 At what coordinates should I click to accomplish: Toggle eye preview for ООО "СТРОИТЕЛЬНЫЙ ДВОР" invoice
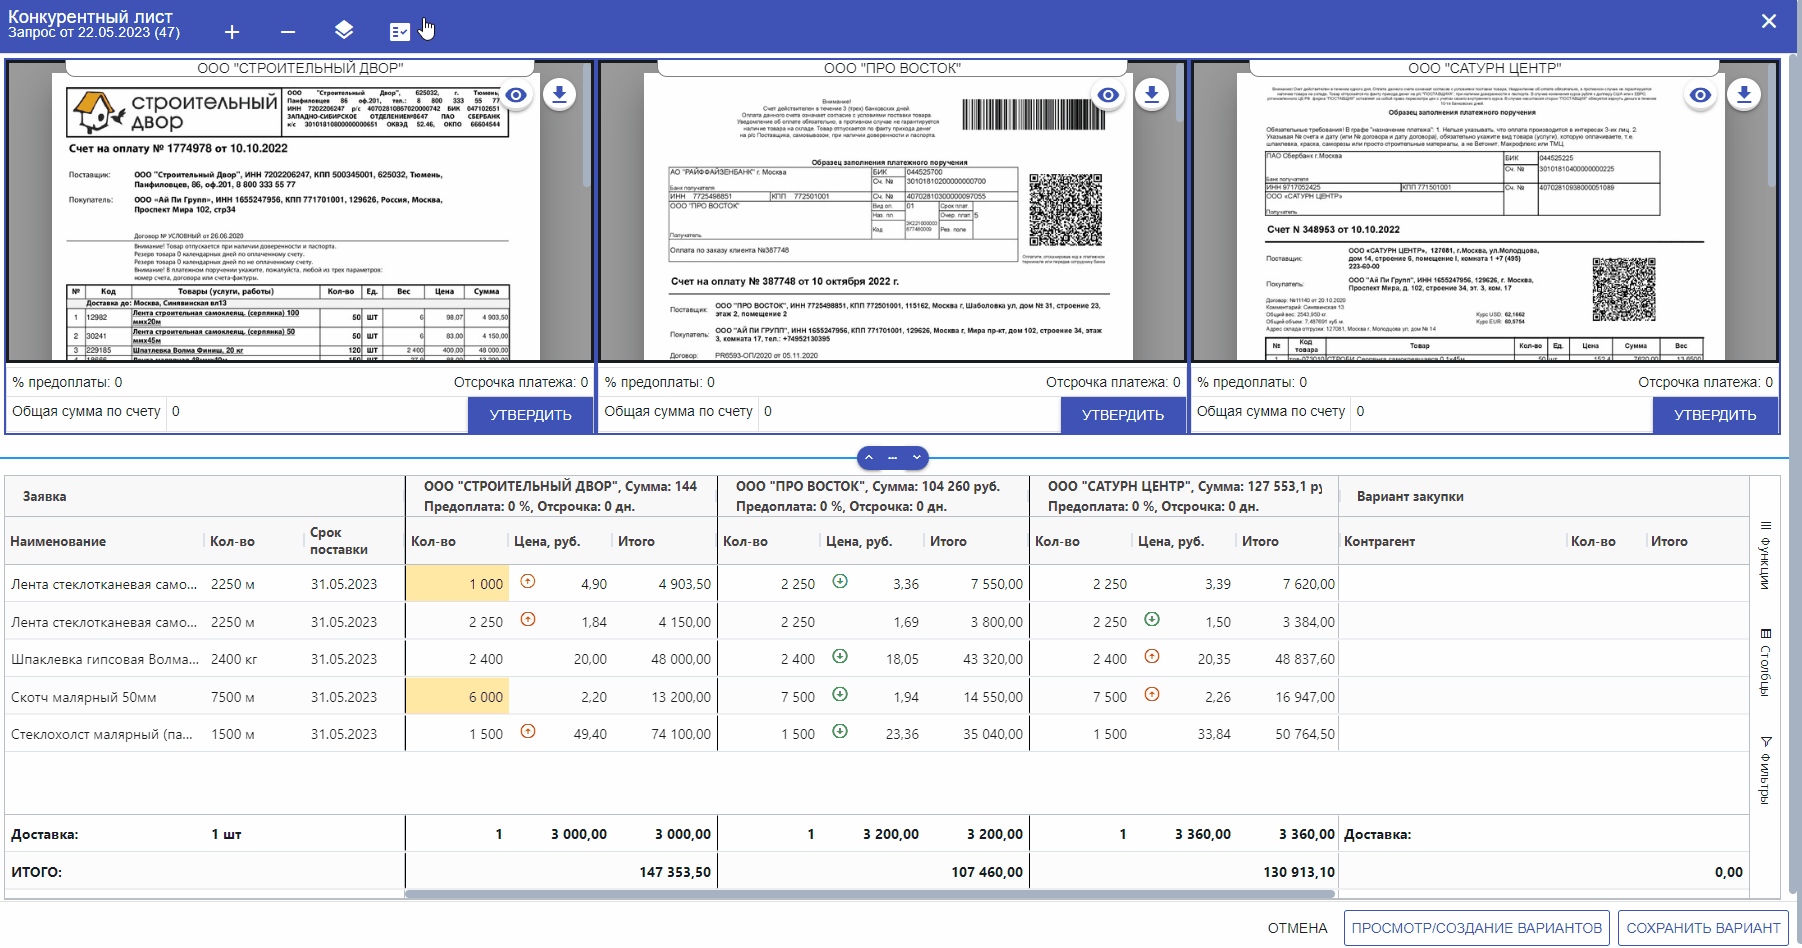click(516, 95)
